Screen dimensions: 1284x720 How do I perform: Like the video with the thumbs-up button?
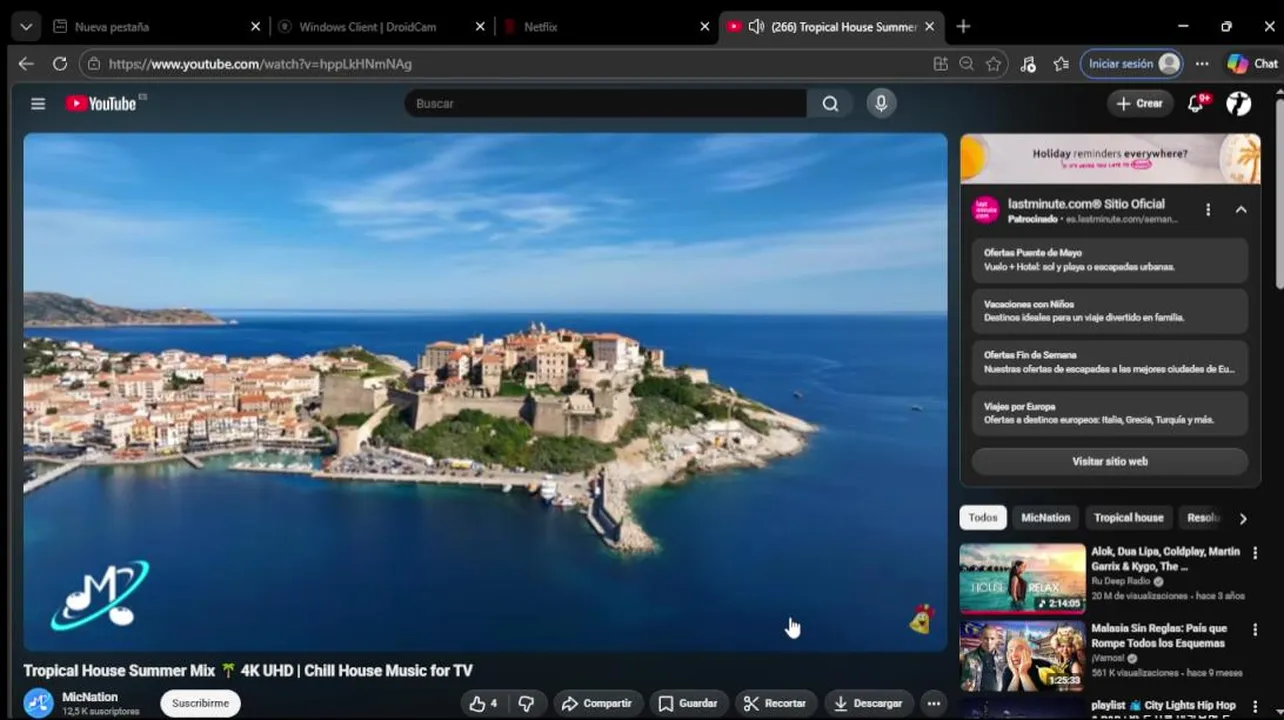tap(483, 703)
